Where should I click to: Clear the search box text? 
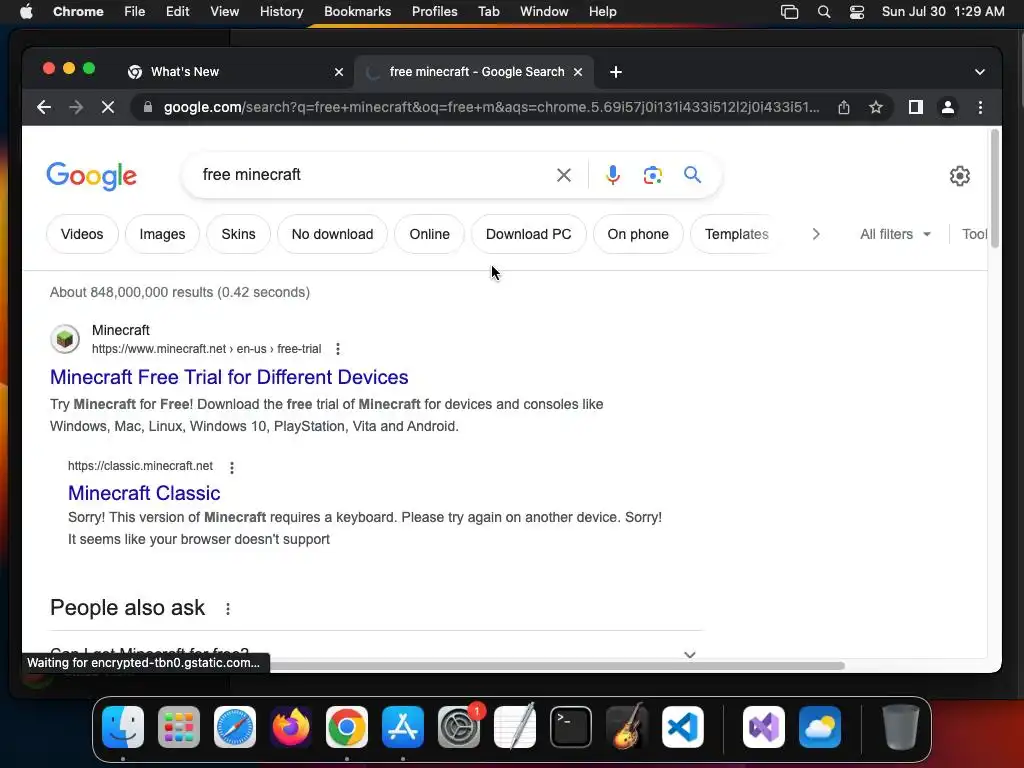[x=564, y=175]
